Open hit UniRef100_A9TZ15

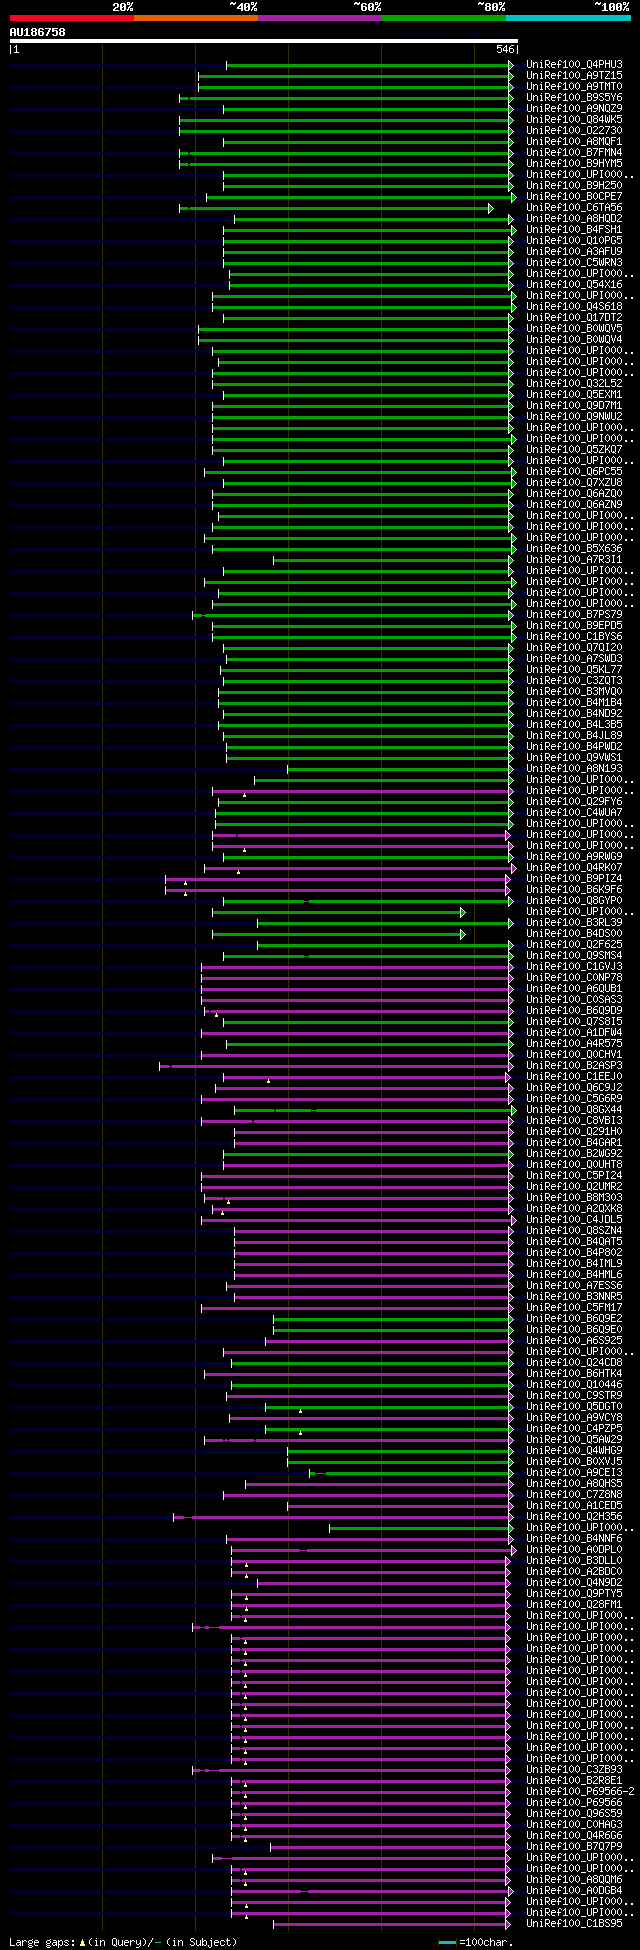click(574, 76)
